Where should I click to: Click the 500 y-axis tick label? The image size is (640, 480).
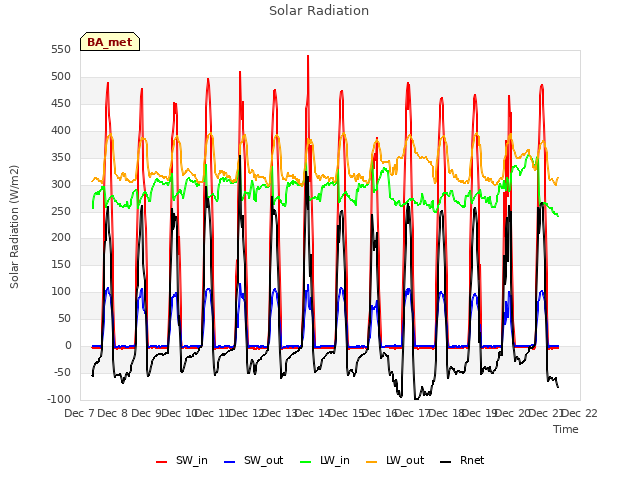(x=61, y=77)
